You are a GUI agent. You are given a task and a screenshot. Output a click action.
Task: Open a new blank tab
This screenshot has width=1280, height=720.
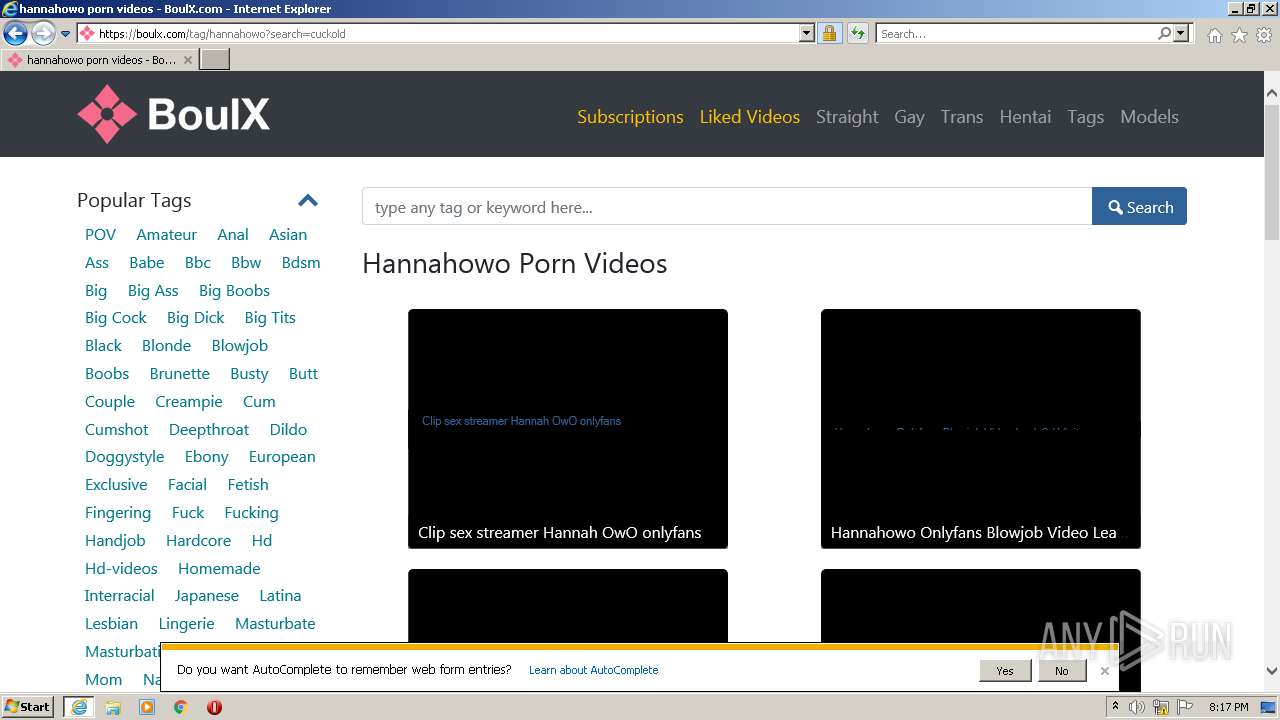(215, 60)
